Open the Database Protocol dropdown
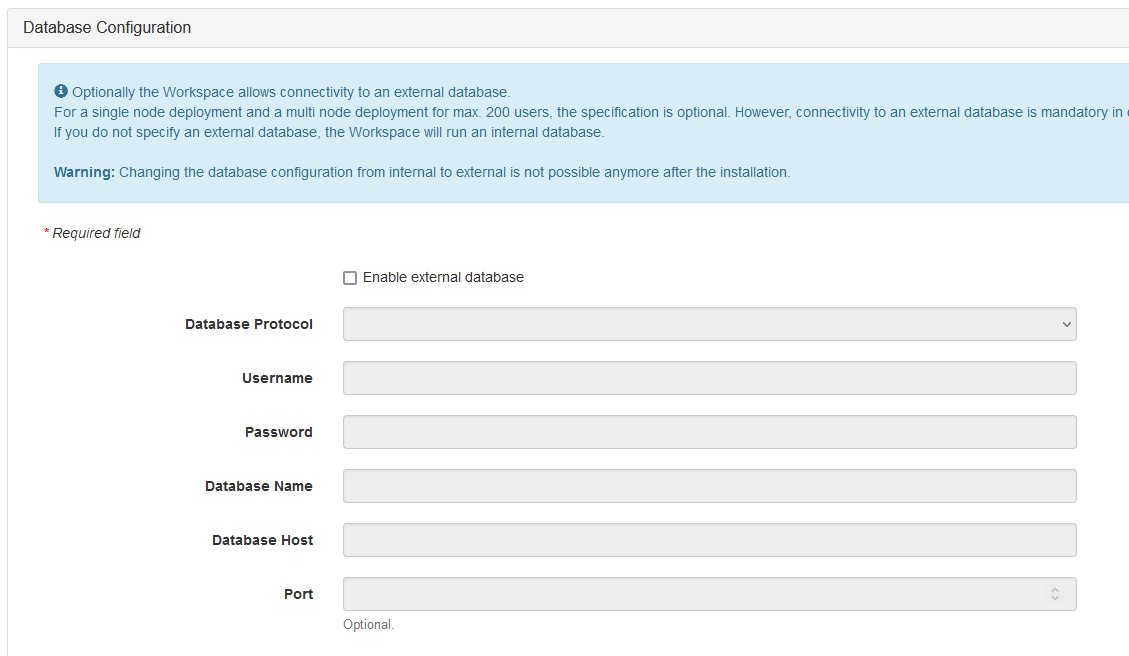Image resolution: width=1129 pixels, height=656 pixels. click(x=709, y=324)
